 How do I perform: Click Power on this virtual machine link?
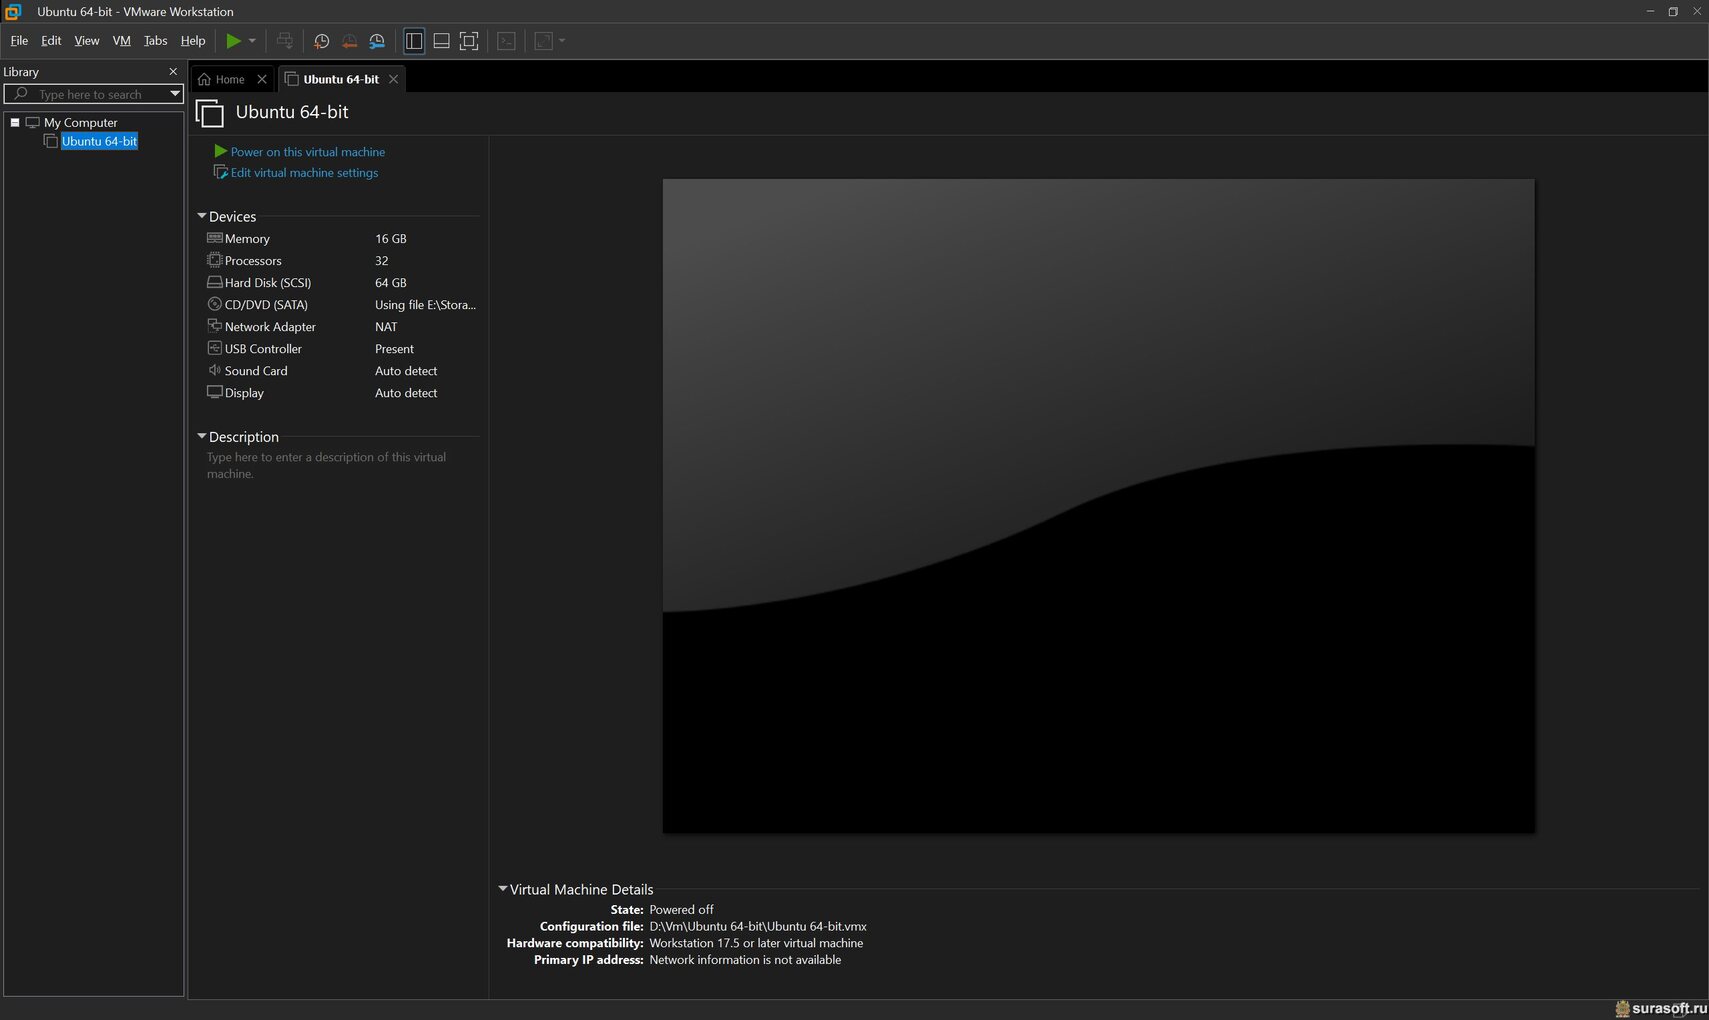click(308, 152)
